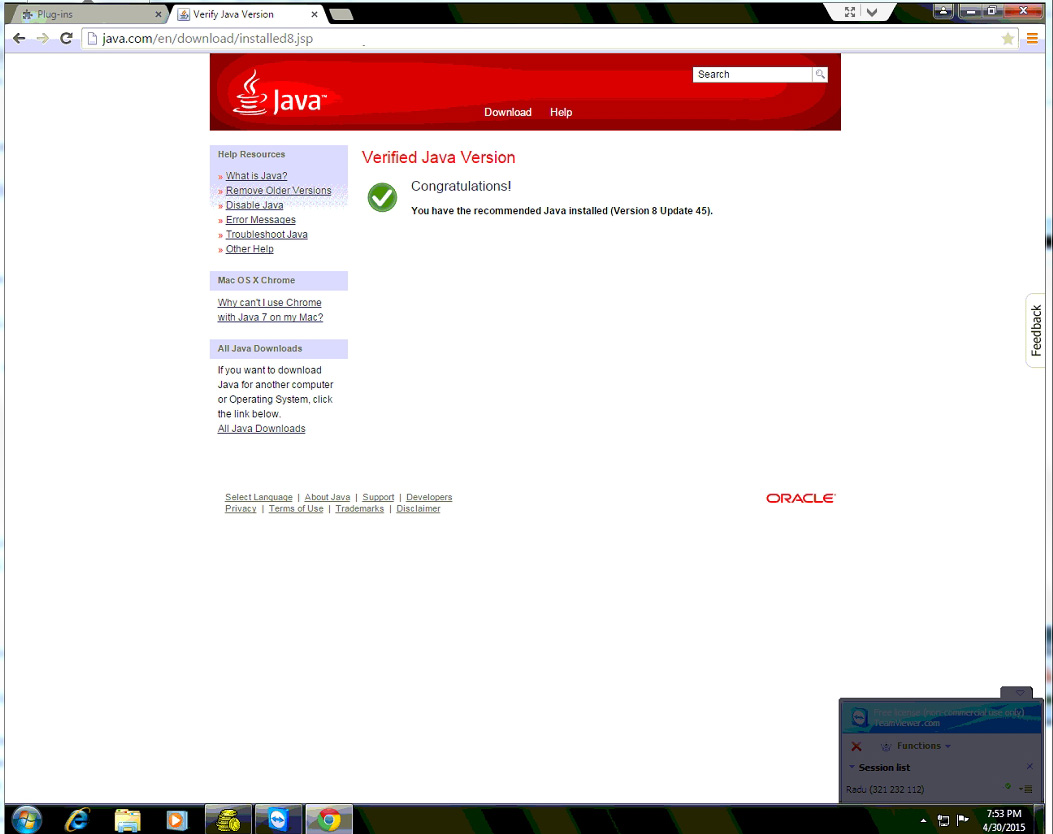1053x834 pixels.
Task: Open Windows Explorer from the taskbar
Action: click(x=127, y=820)
